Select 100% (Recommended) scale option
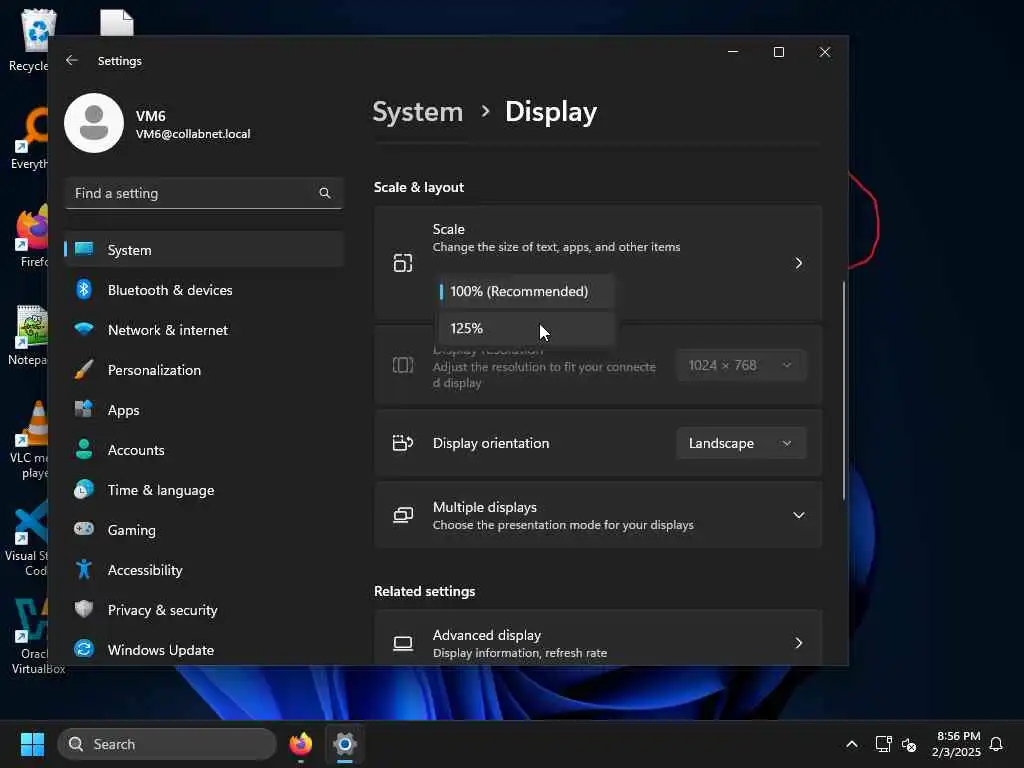Viewport: 1024px width, 768px height. 526,291
